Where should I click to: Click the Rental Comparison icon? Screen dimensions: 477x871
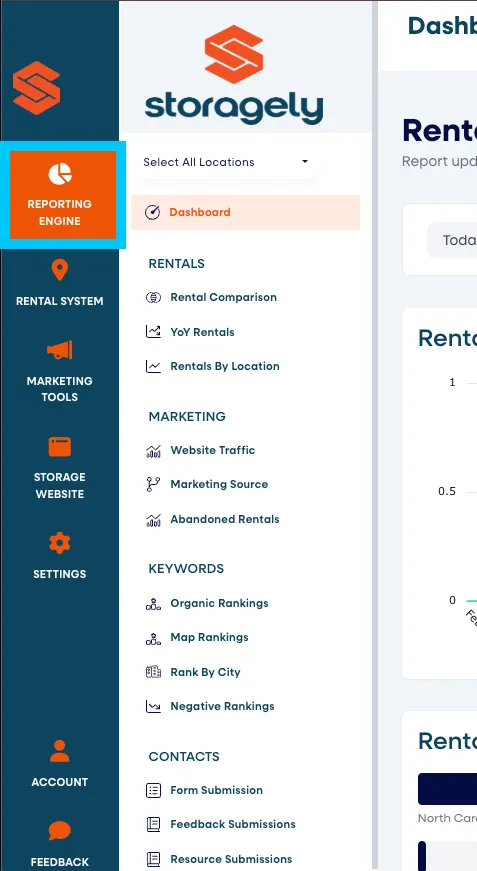tap(153, 297)
